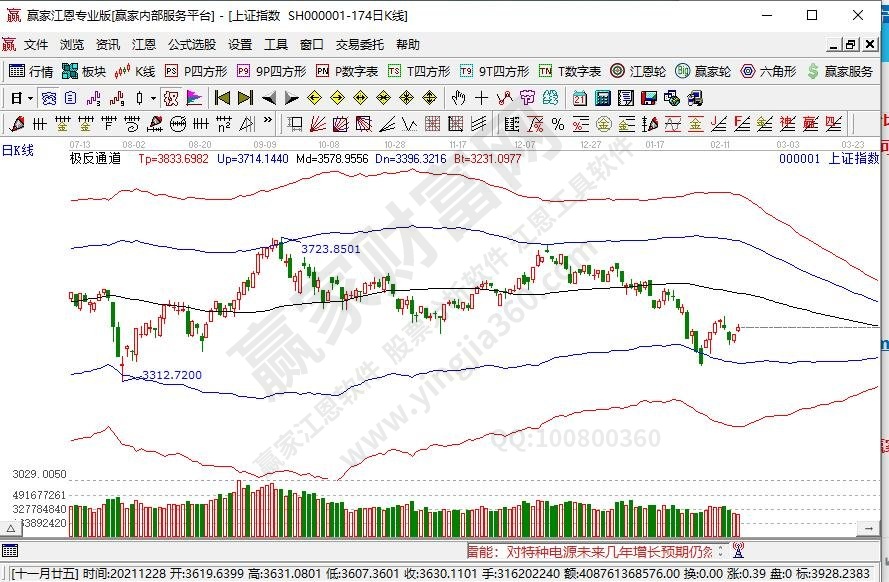Step back with the black left triangle
Image resolution: width=889 pixels, height=582 pixels.
(x=269, y=99)
